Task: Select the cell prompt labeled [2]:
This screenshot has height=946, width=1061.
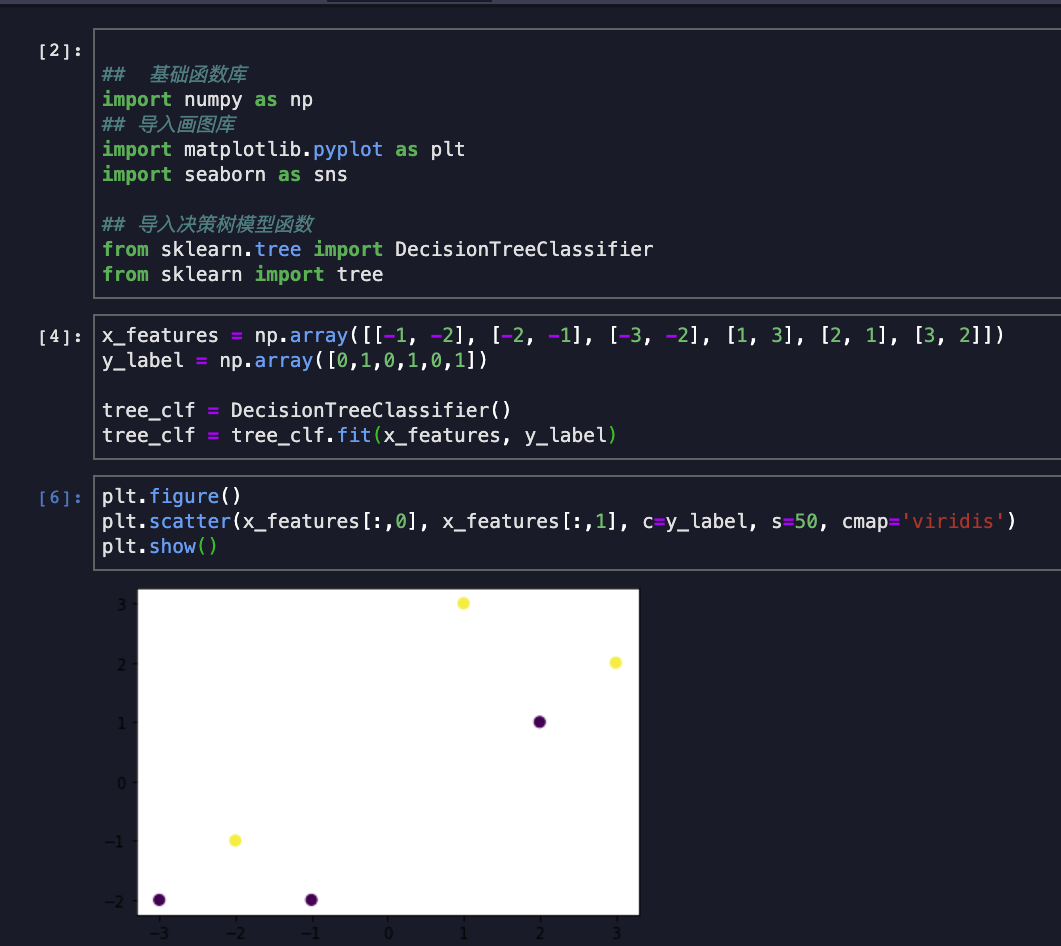Action: tap(60, 51)
